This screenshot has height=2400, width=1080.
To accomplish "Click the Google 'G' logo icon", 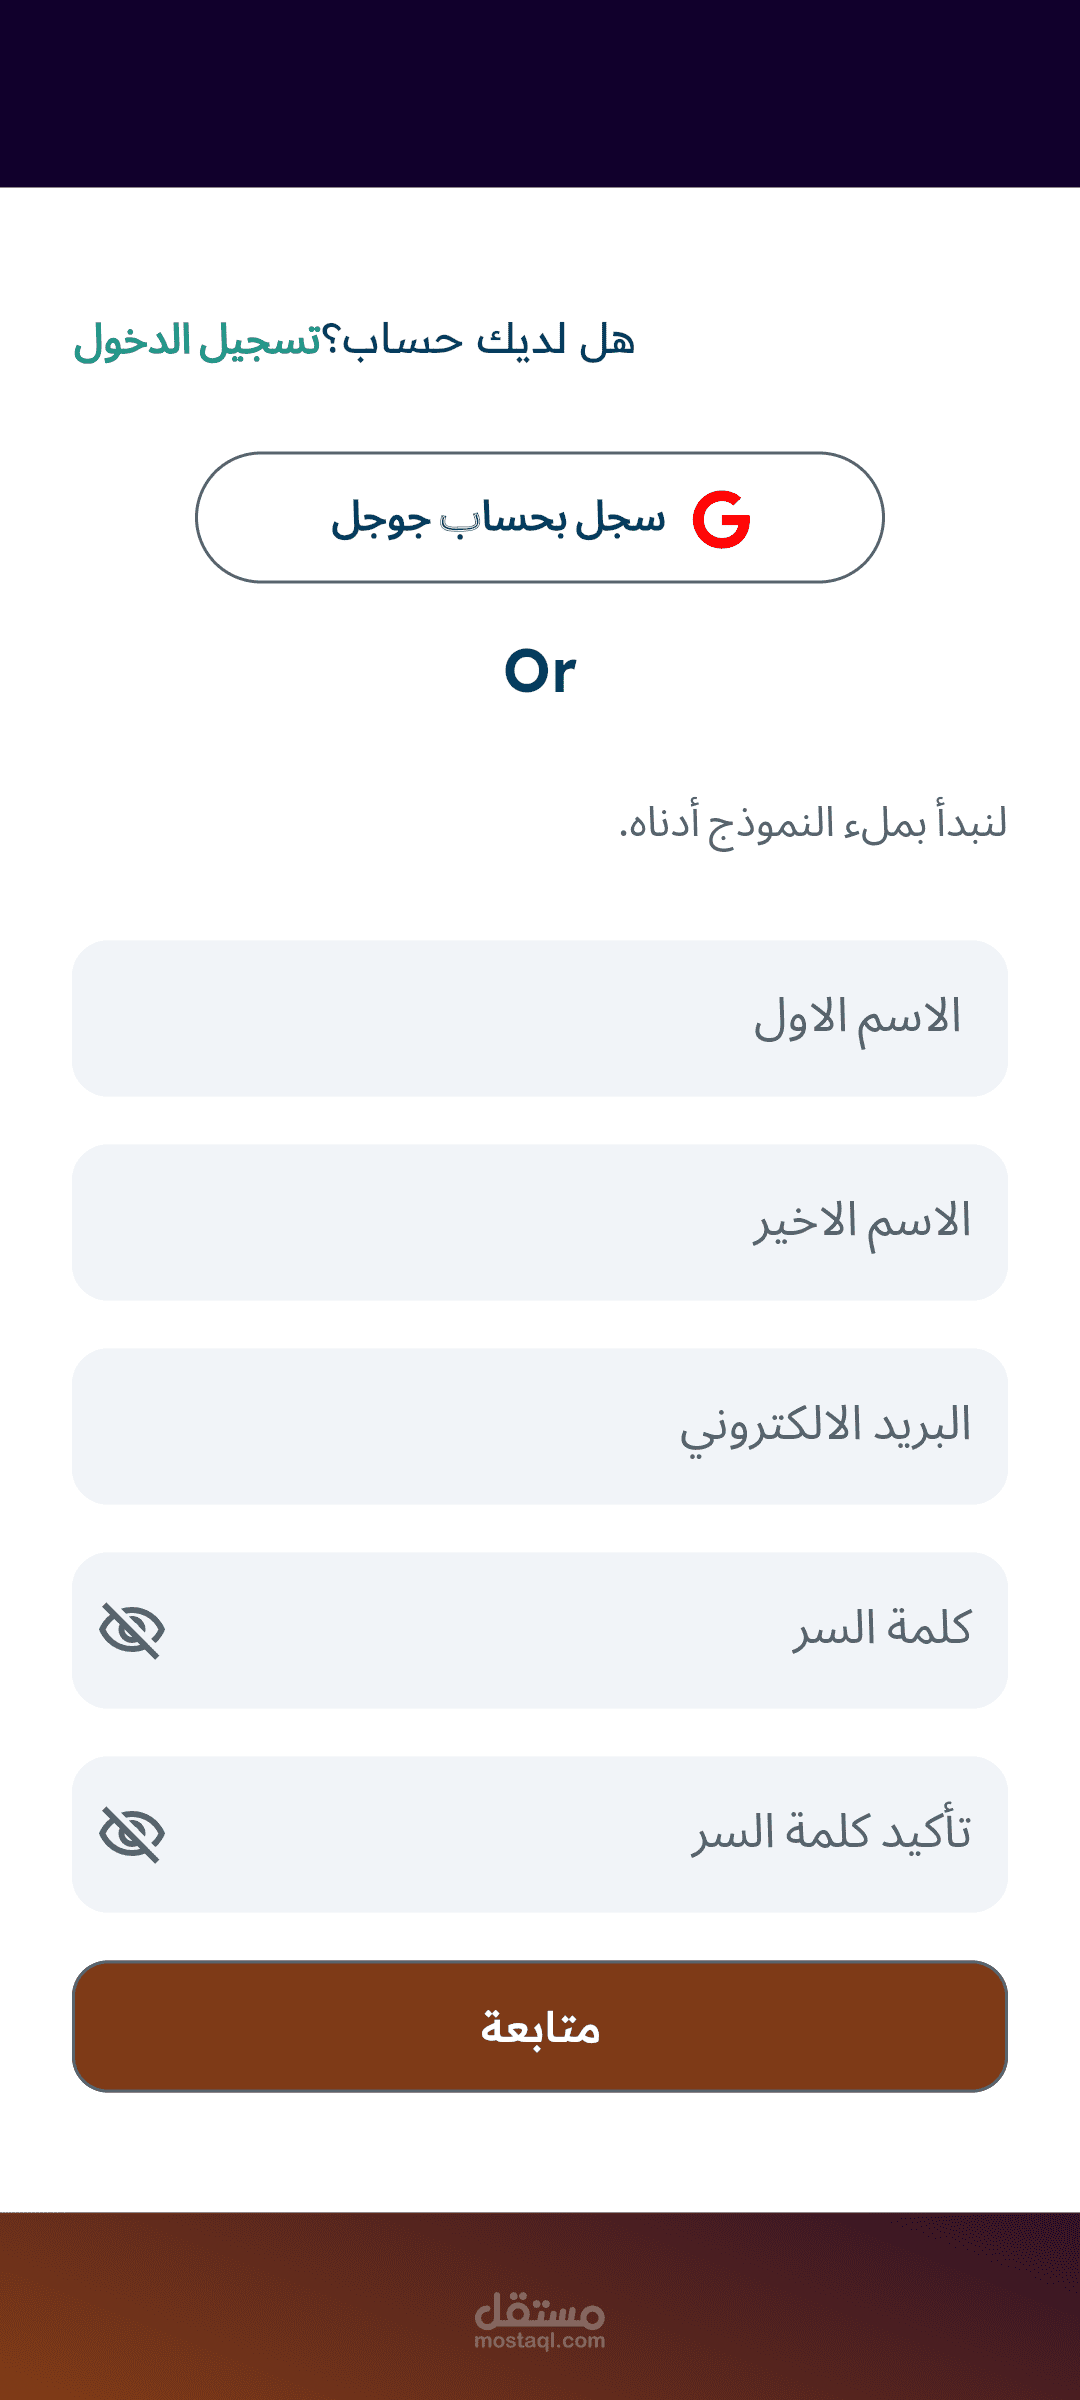I will click(721, 519).
